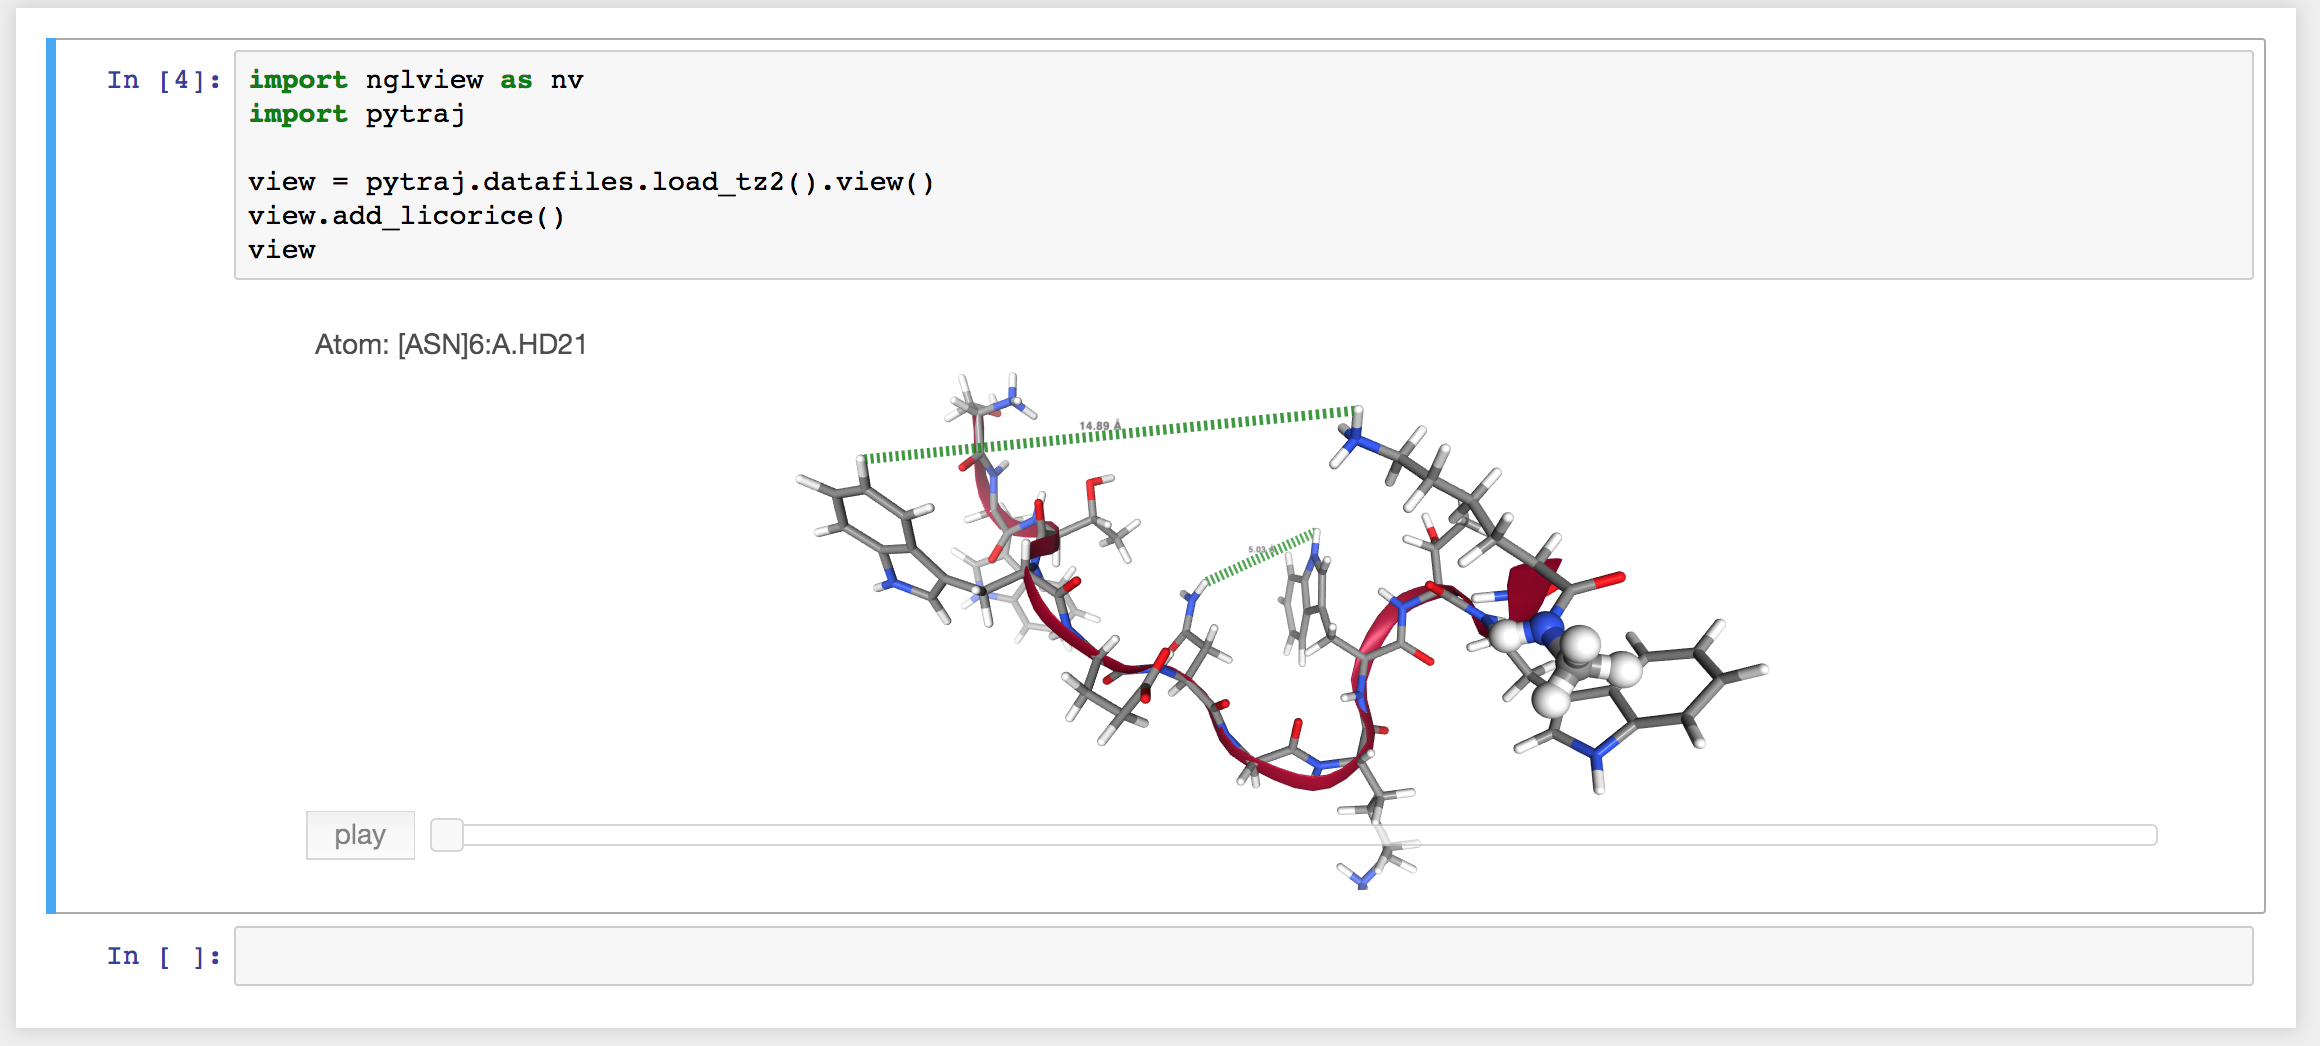Click the load_tz2 code line
The image size is (2320, 1046).
591,182
